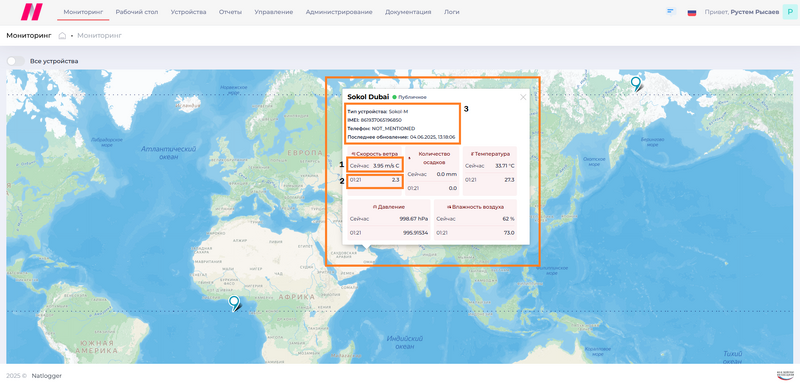
Task: Open the Документация page
Action: (x=408, y=12)
